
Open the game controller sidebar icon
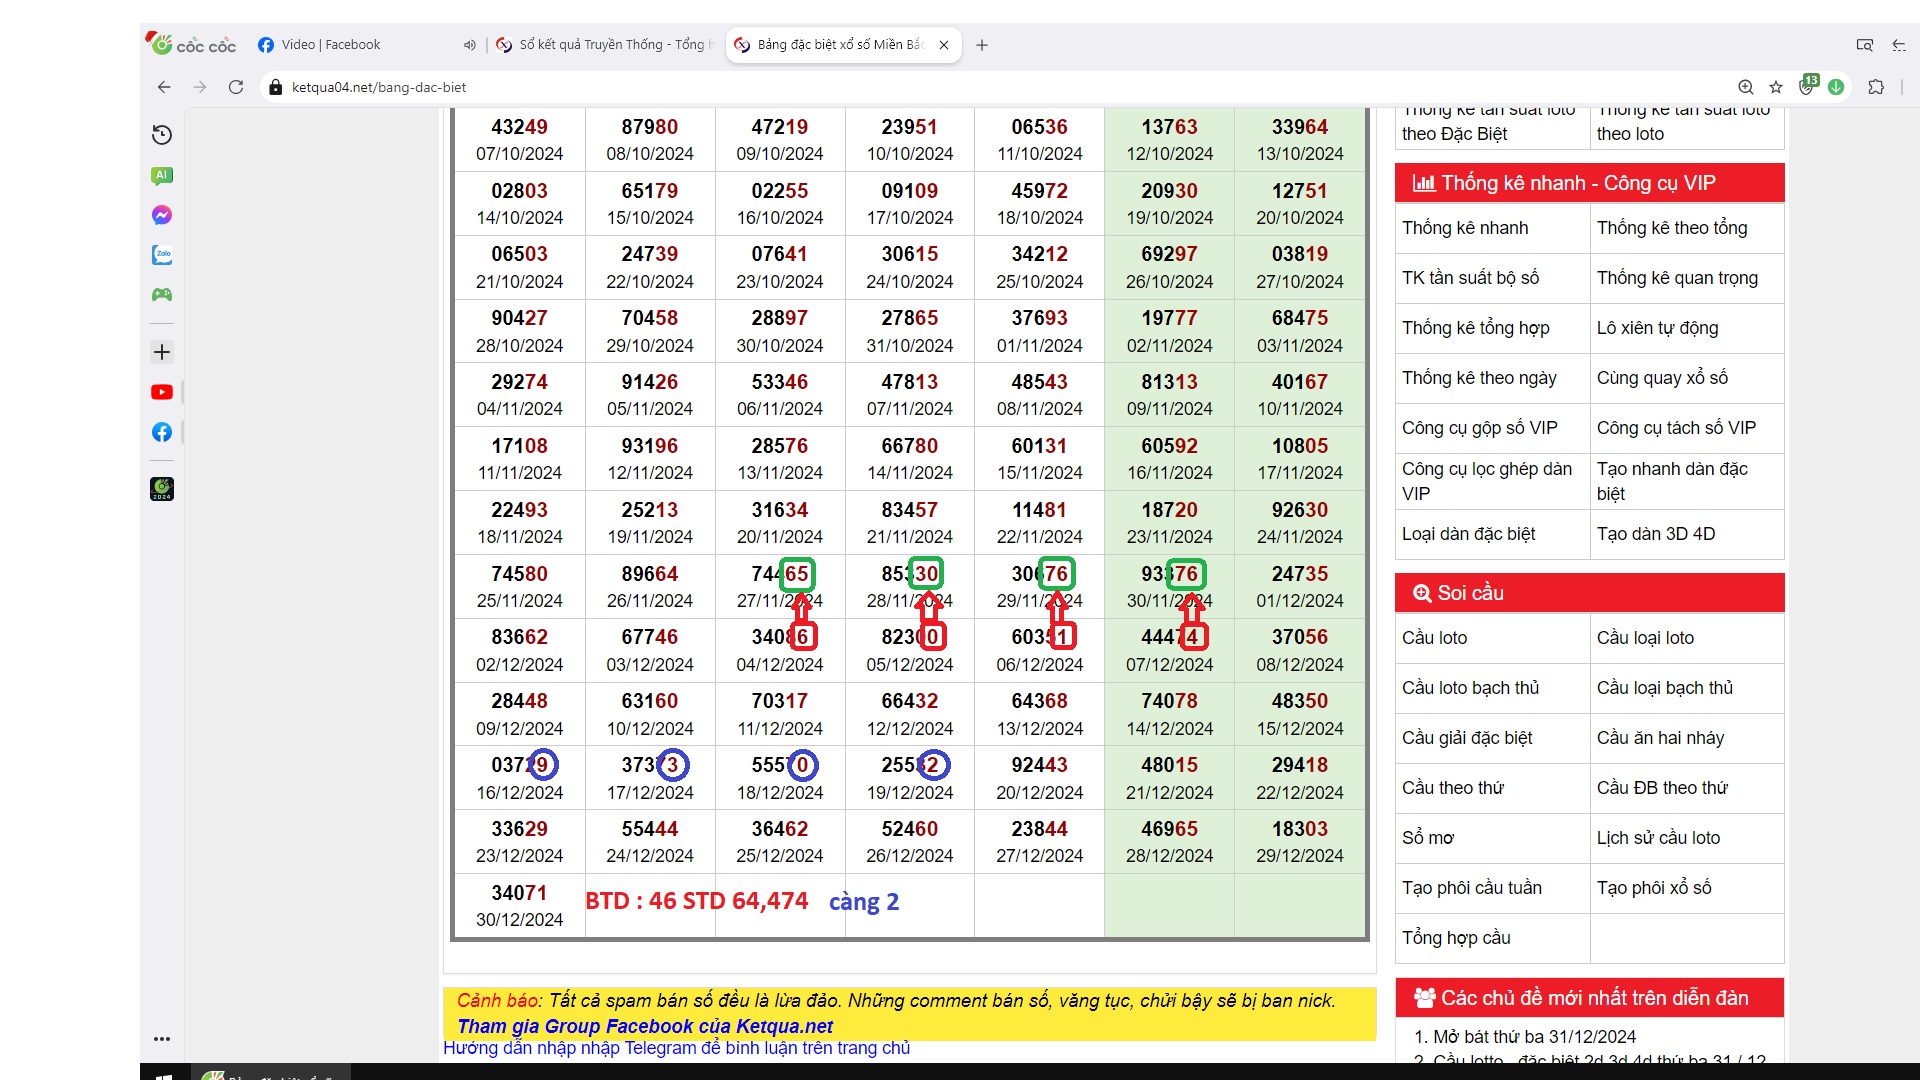coord(162,295)
